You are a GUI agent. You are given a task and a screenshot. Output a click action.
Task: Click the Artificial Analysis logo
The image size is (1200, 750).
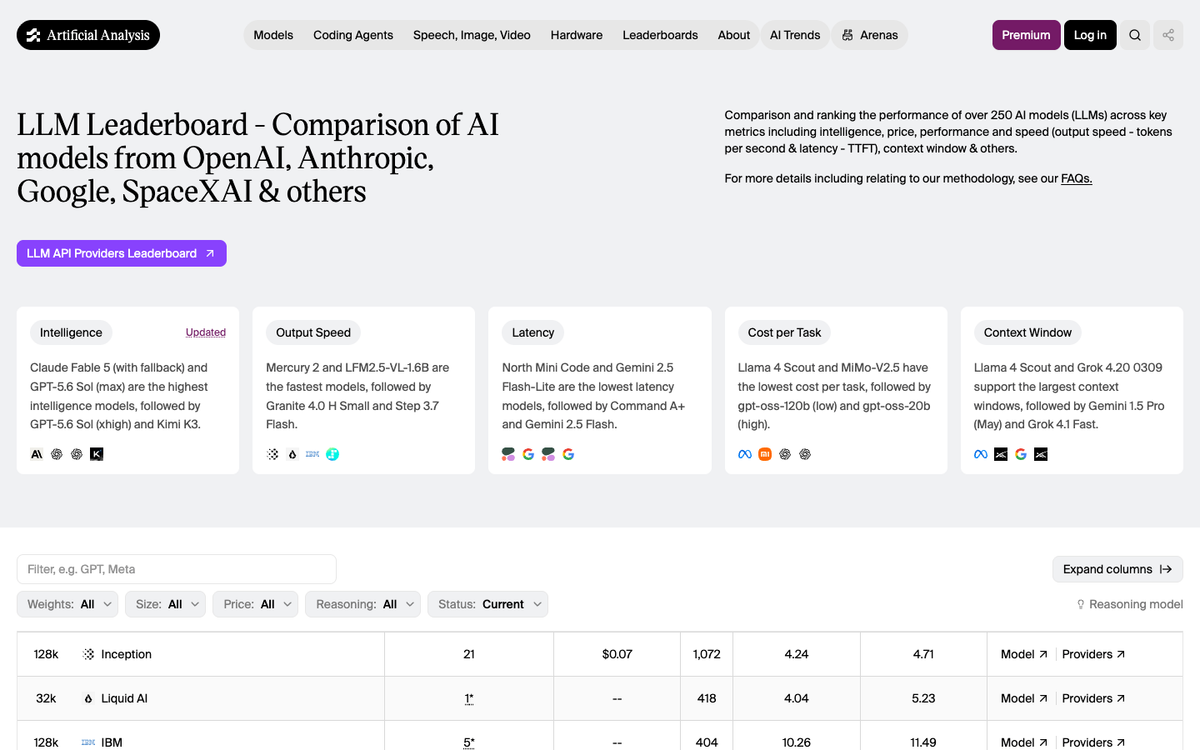[88, 35]
